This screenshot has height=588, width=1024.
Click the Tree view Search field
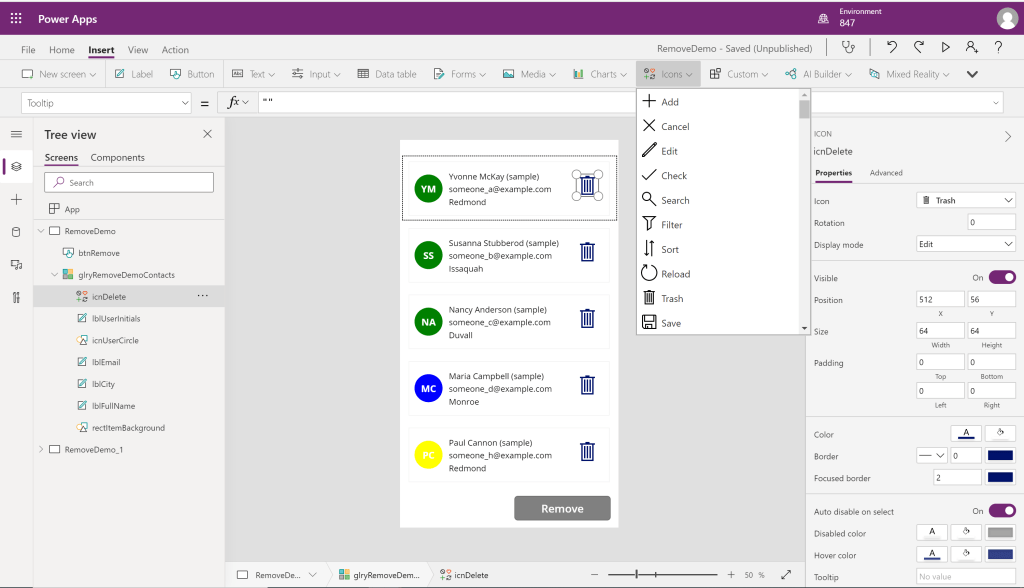pyautogui.click(x=129, y=182)
